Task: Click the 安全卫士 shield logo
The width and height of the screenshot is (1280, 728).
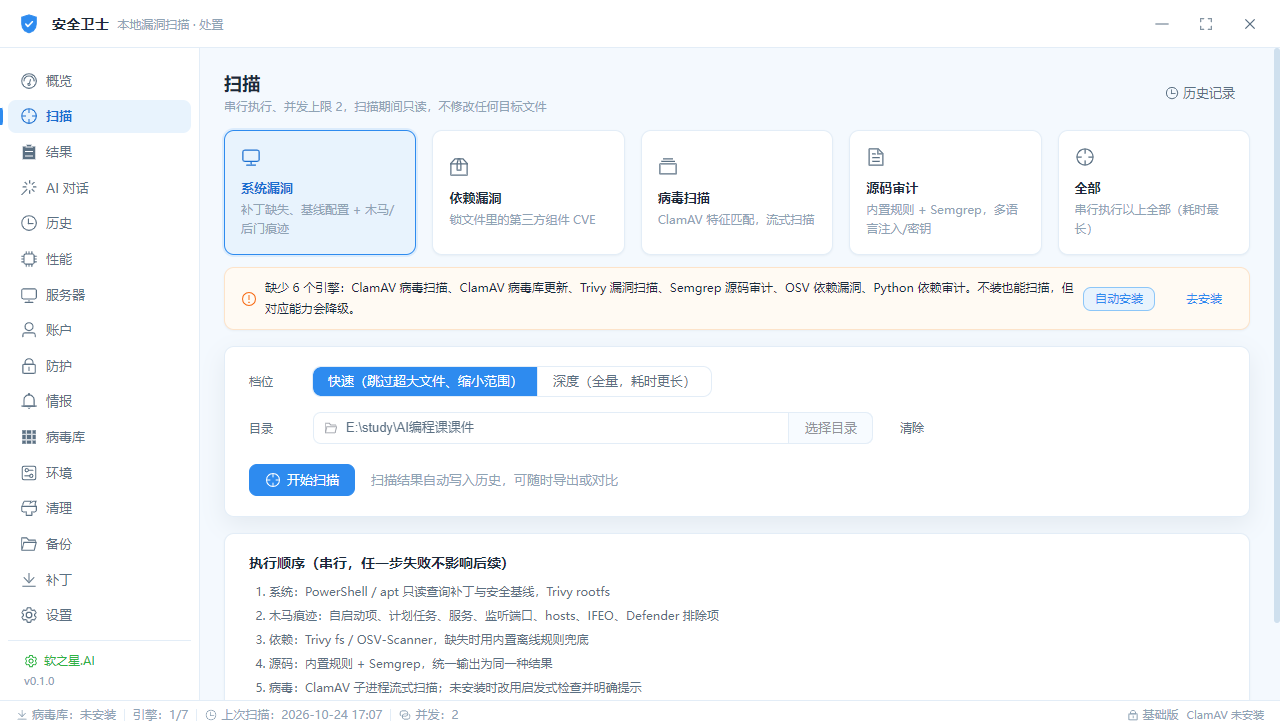Action: [x=29, y=24]
